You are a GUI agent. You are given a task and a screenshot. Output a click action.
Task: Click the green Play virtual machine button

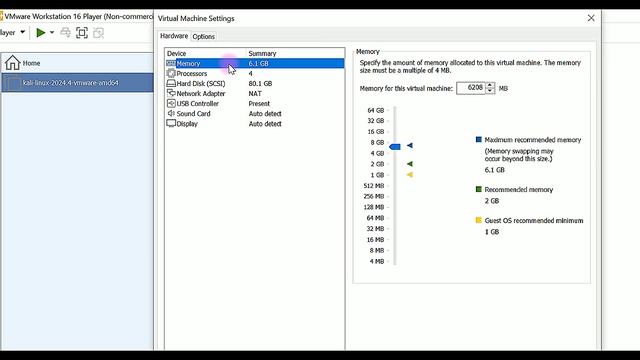pyautogui.click(x=41, y=33)
